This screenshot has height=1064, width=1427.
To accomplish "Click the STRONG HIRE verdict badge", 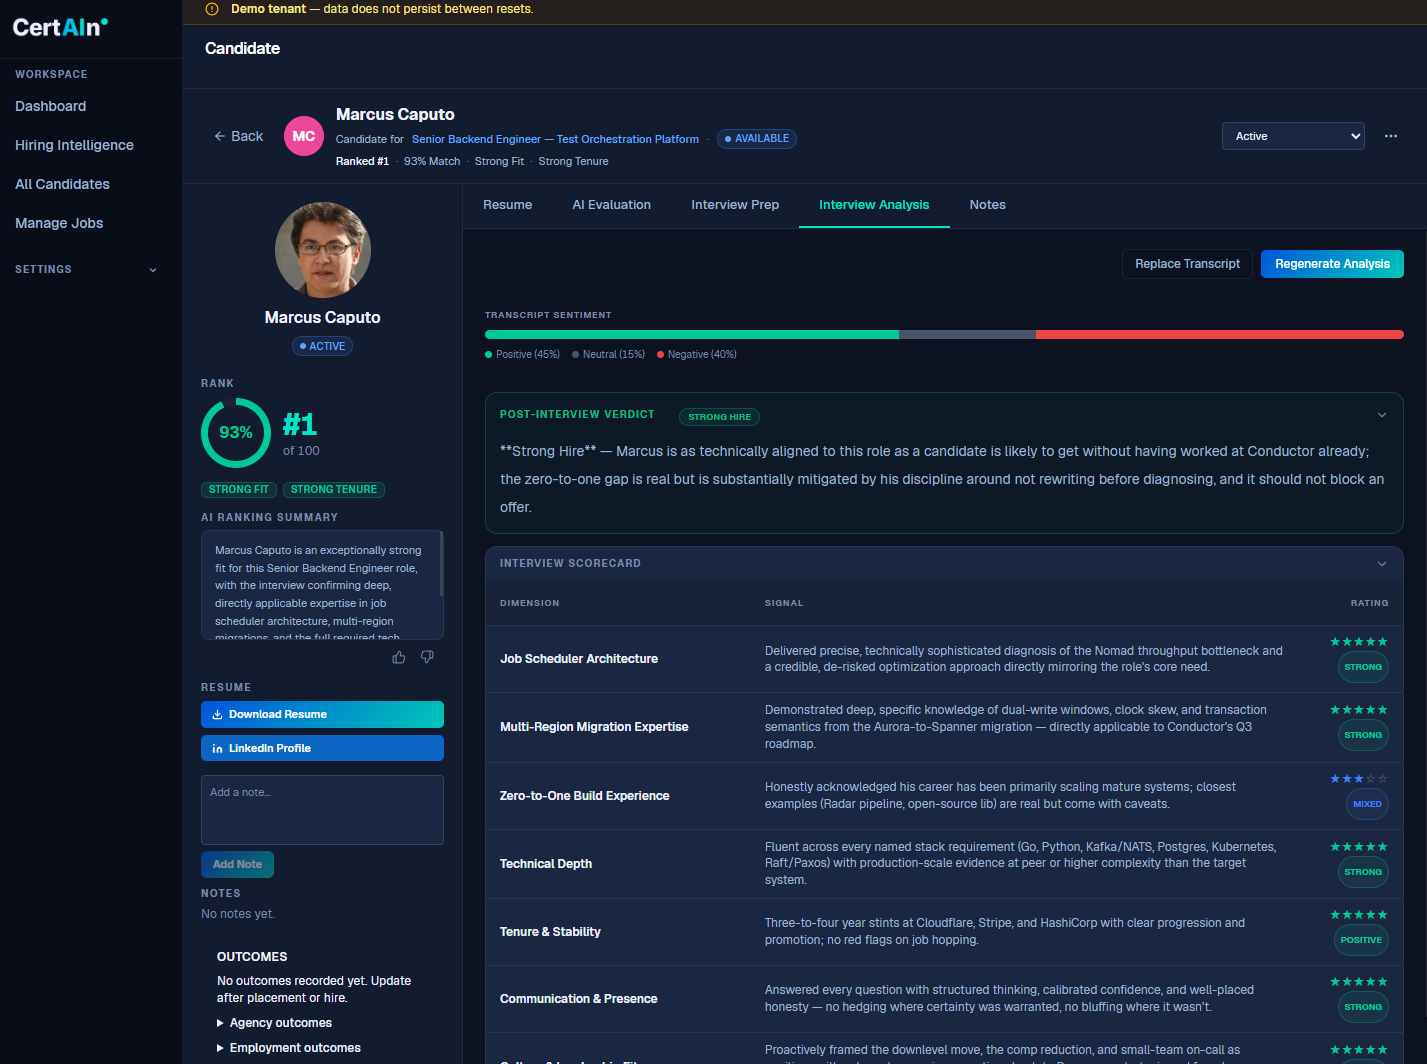I will 719,417.
